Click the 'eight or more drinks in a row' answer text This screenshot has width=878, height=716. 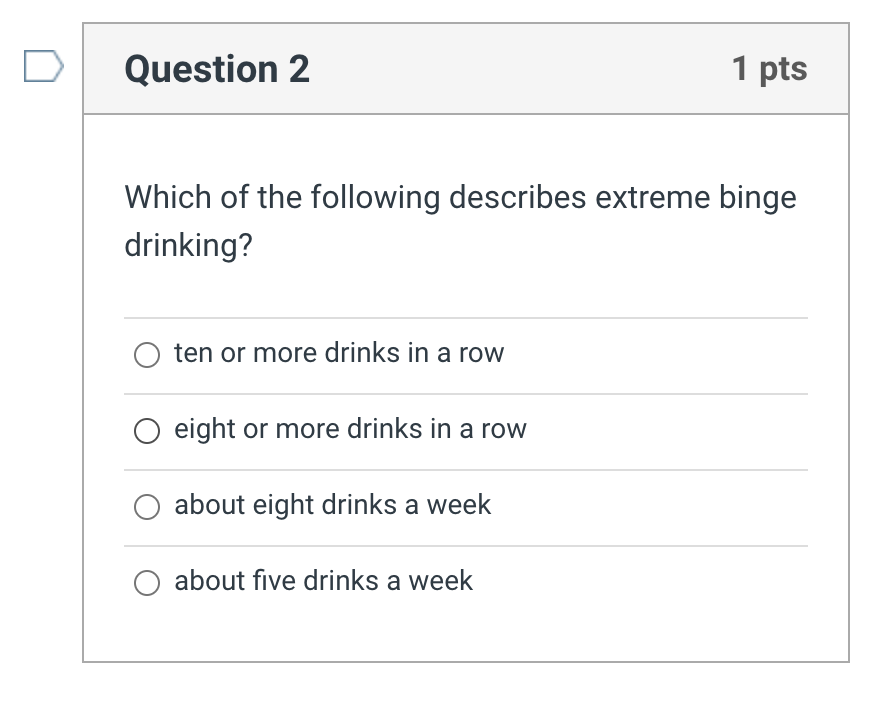[x=349, y=429]
